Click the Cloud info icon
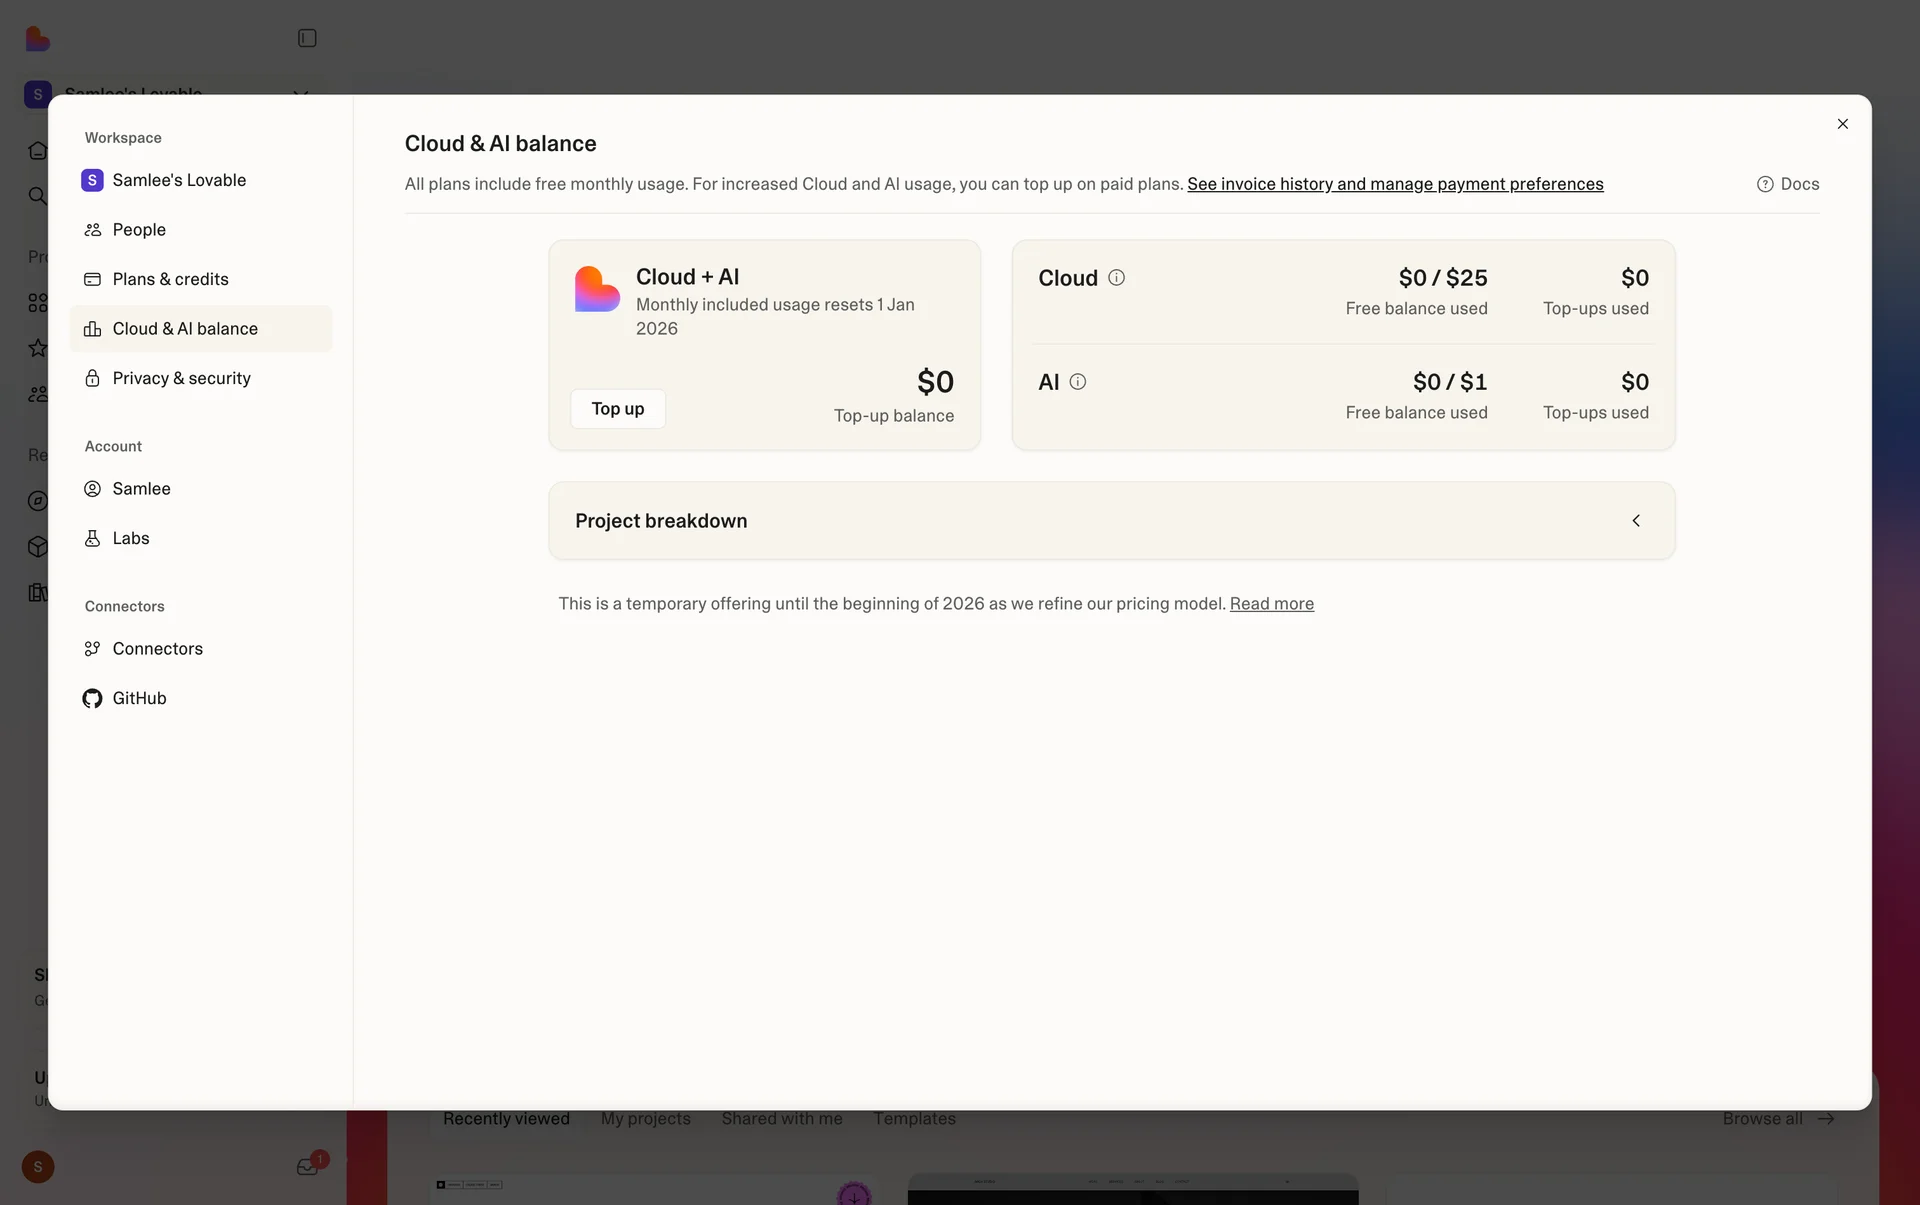Image resolution: width=1920 pixels, height=1205 pixels. pos(1116,278)
